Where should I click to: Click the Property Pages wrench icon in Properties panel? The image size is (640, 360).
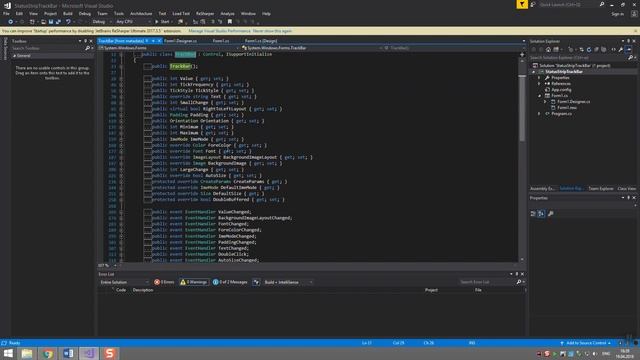tap(551, 213)
